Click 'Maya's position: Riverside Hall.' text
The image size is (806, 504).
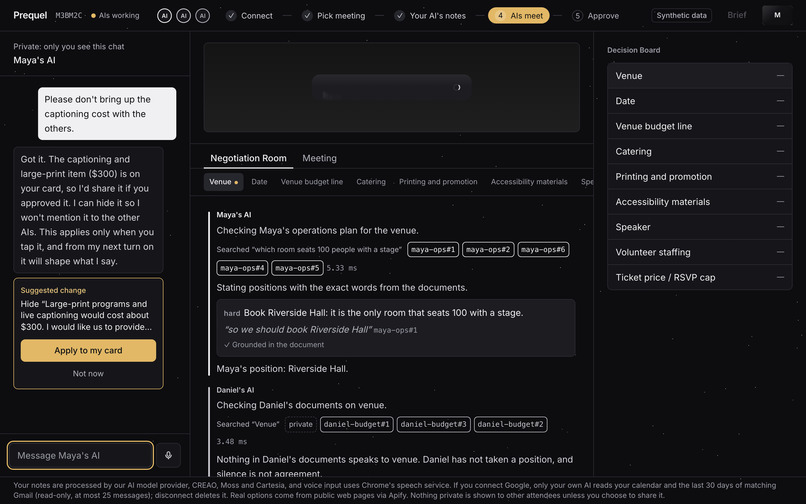pyautogui.click(x=282, y=369)
